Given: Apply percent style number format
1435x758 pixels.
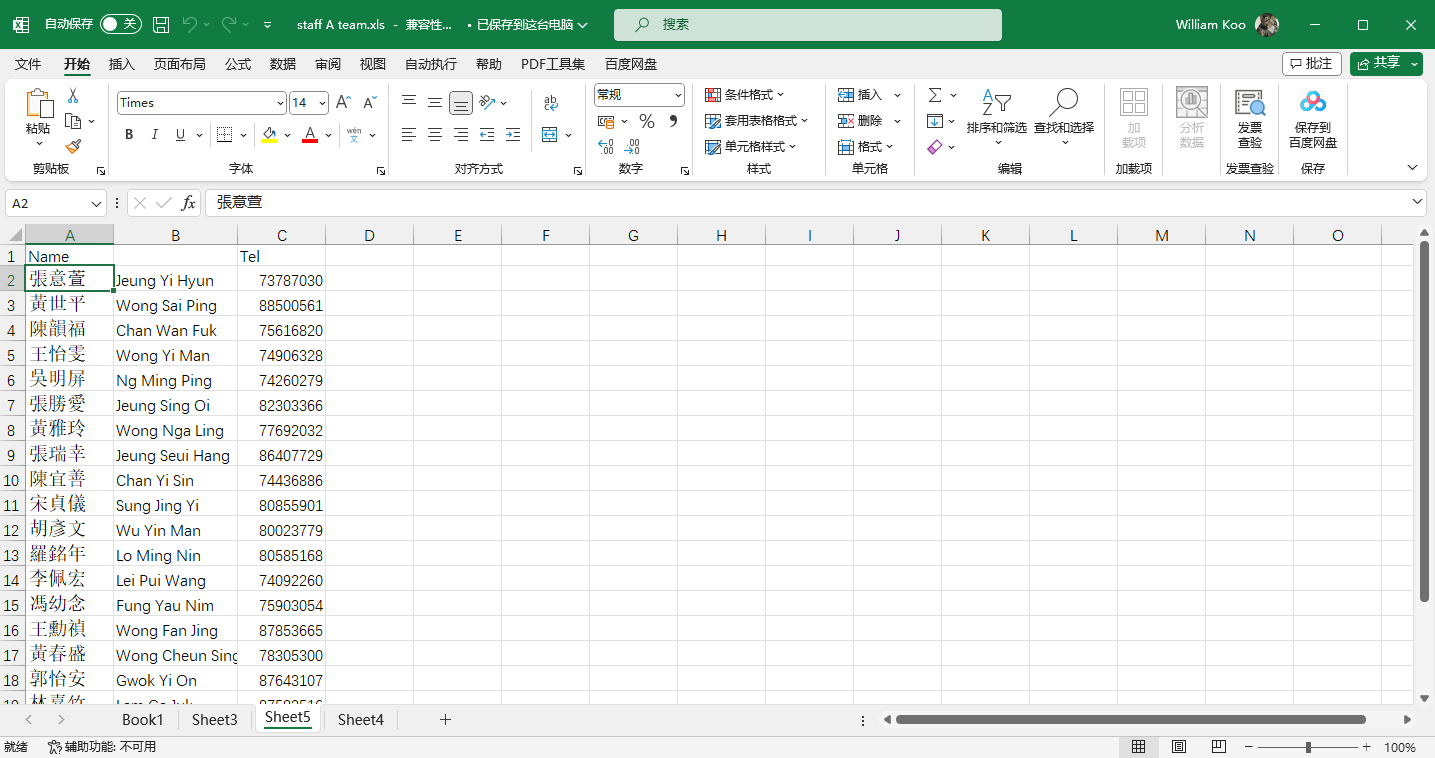Looking at the screenshot, I should tap(646, 121).
